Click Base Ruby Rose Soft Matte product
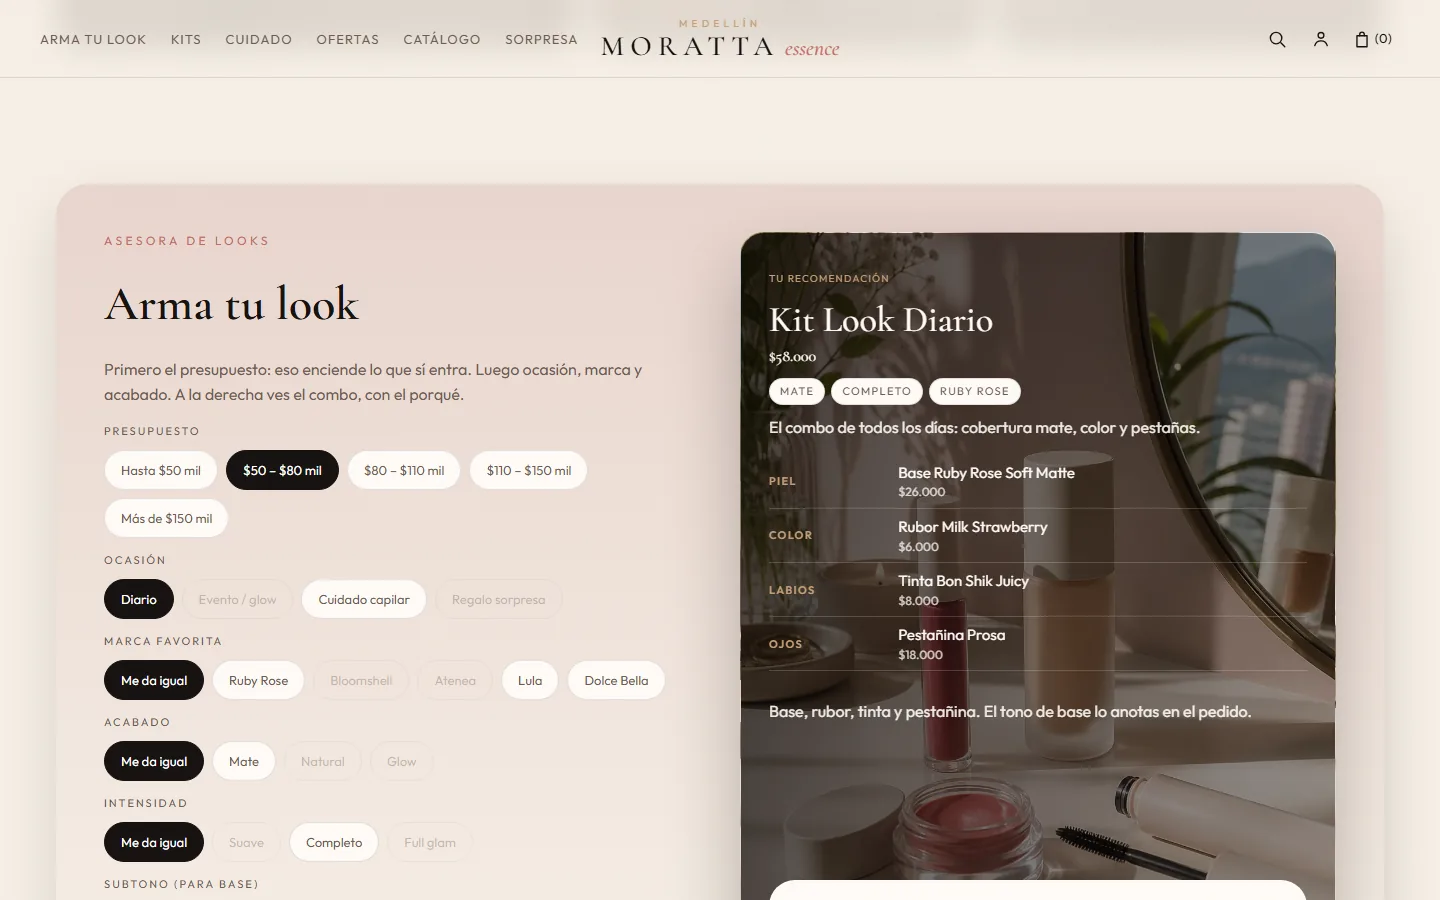1440x900 pixels. click(x=986, y=473)
